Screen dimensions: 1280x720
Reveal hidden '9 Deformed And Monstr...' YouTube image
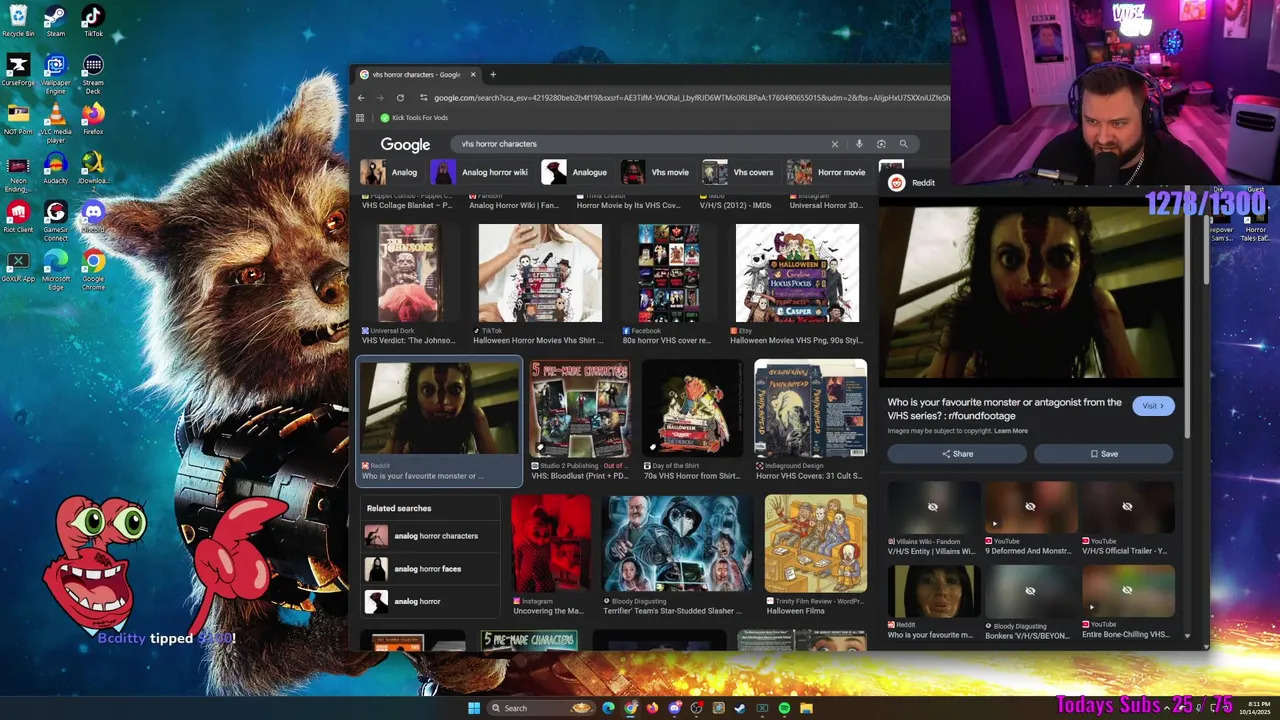(1030, 507)
